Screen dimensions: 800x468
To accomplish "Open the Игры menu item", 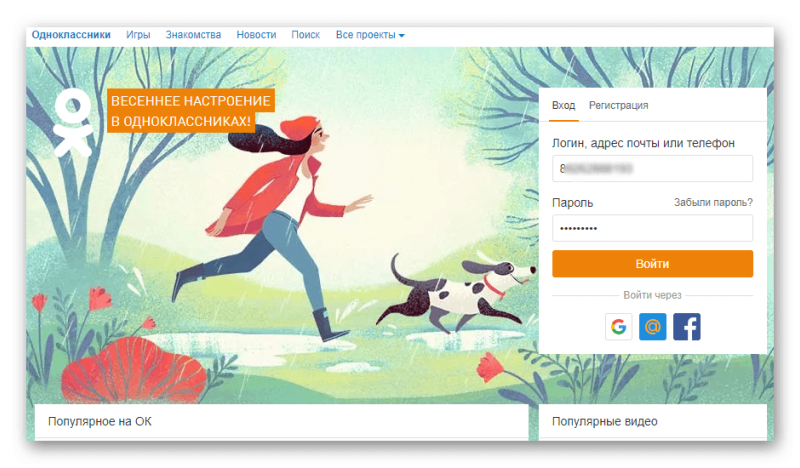I will point(138,35).
